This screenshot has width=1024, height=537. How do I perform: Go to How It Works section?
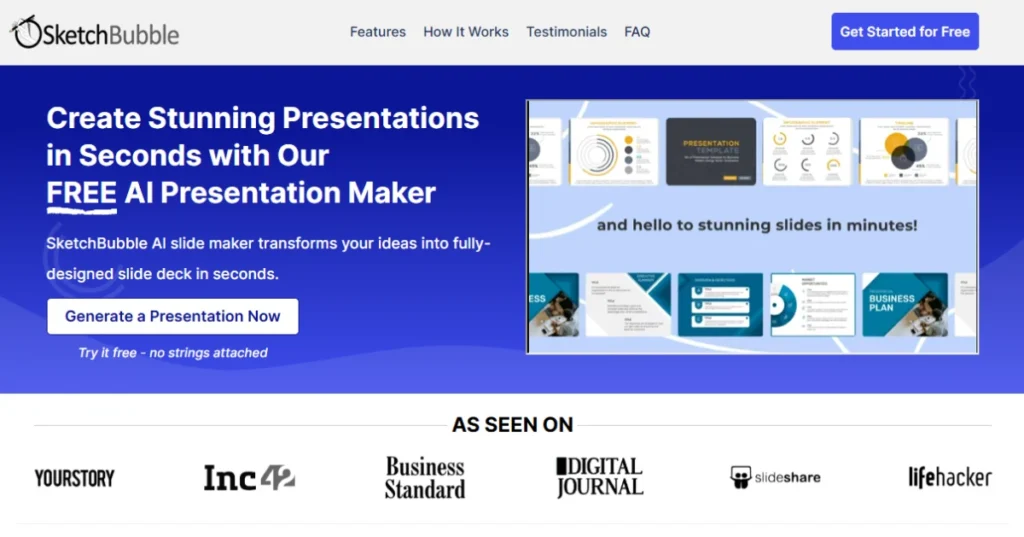[x=466, y=32]
